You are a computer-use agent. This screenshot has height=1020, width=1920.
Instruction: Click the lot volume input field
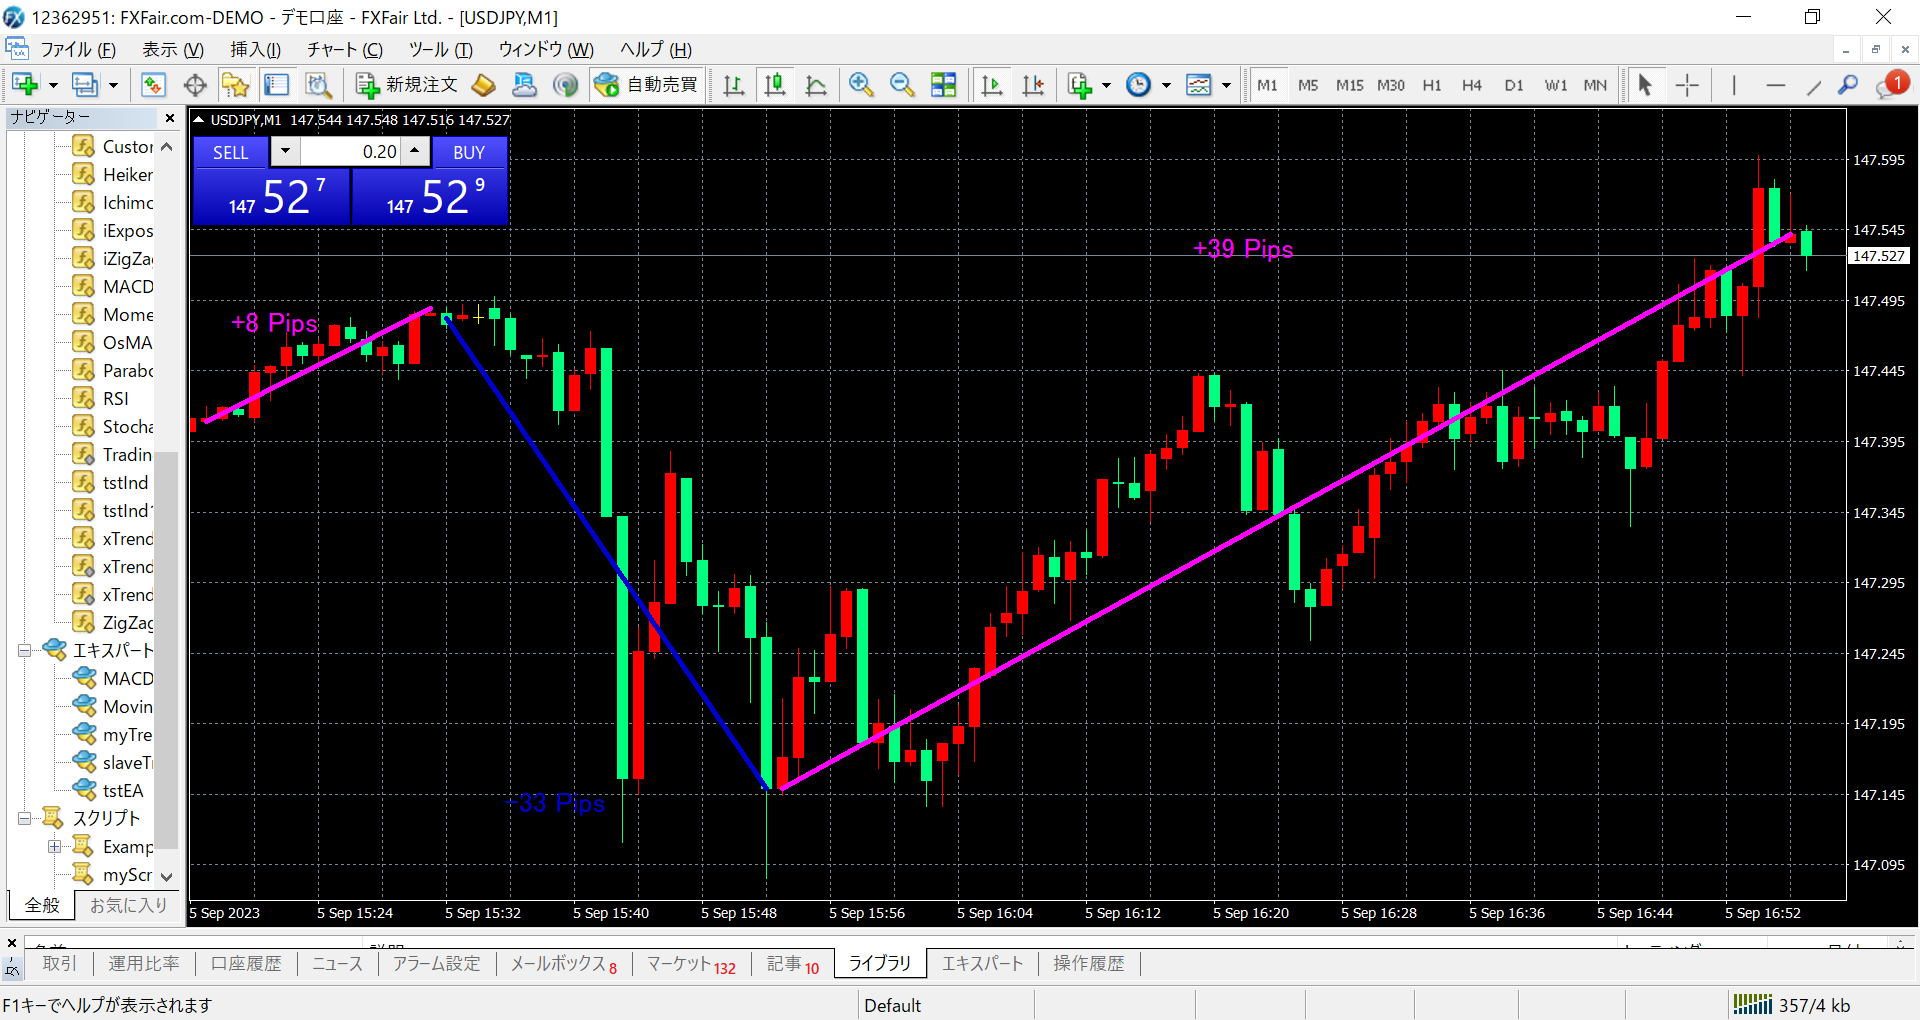point(351,152)
